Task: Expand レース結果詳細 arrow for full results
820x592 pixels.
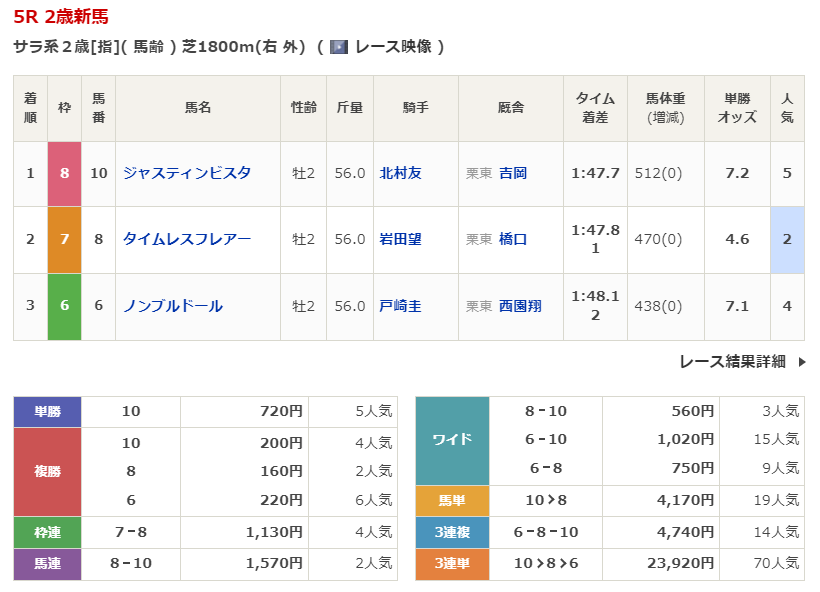Action: (801, 362)
